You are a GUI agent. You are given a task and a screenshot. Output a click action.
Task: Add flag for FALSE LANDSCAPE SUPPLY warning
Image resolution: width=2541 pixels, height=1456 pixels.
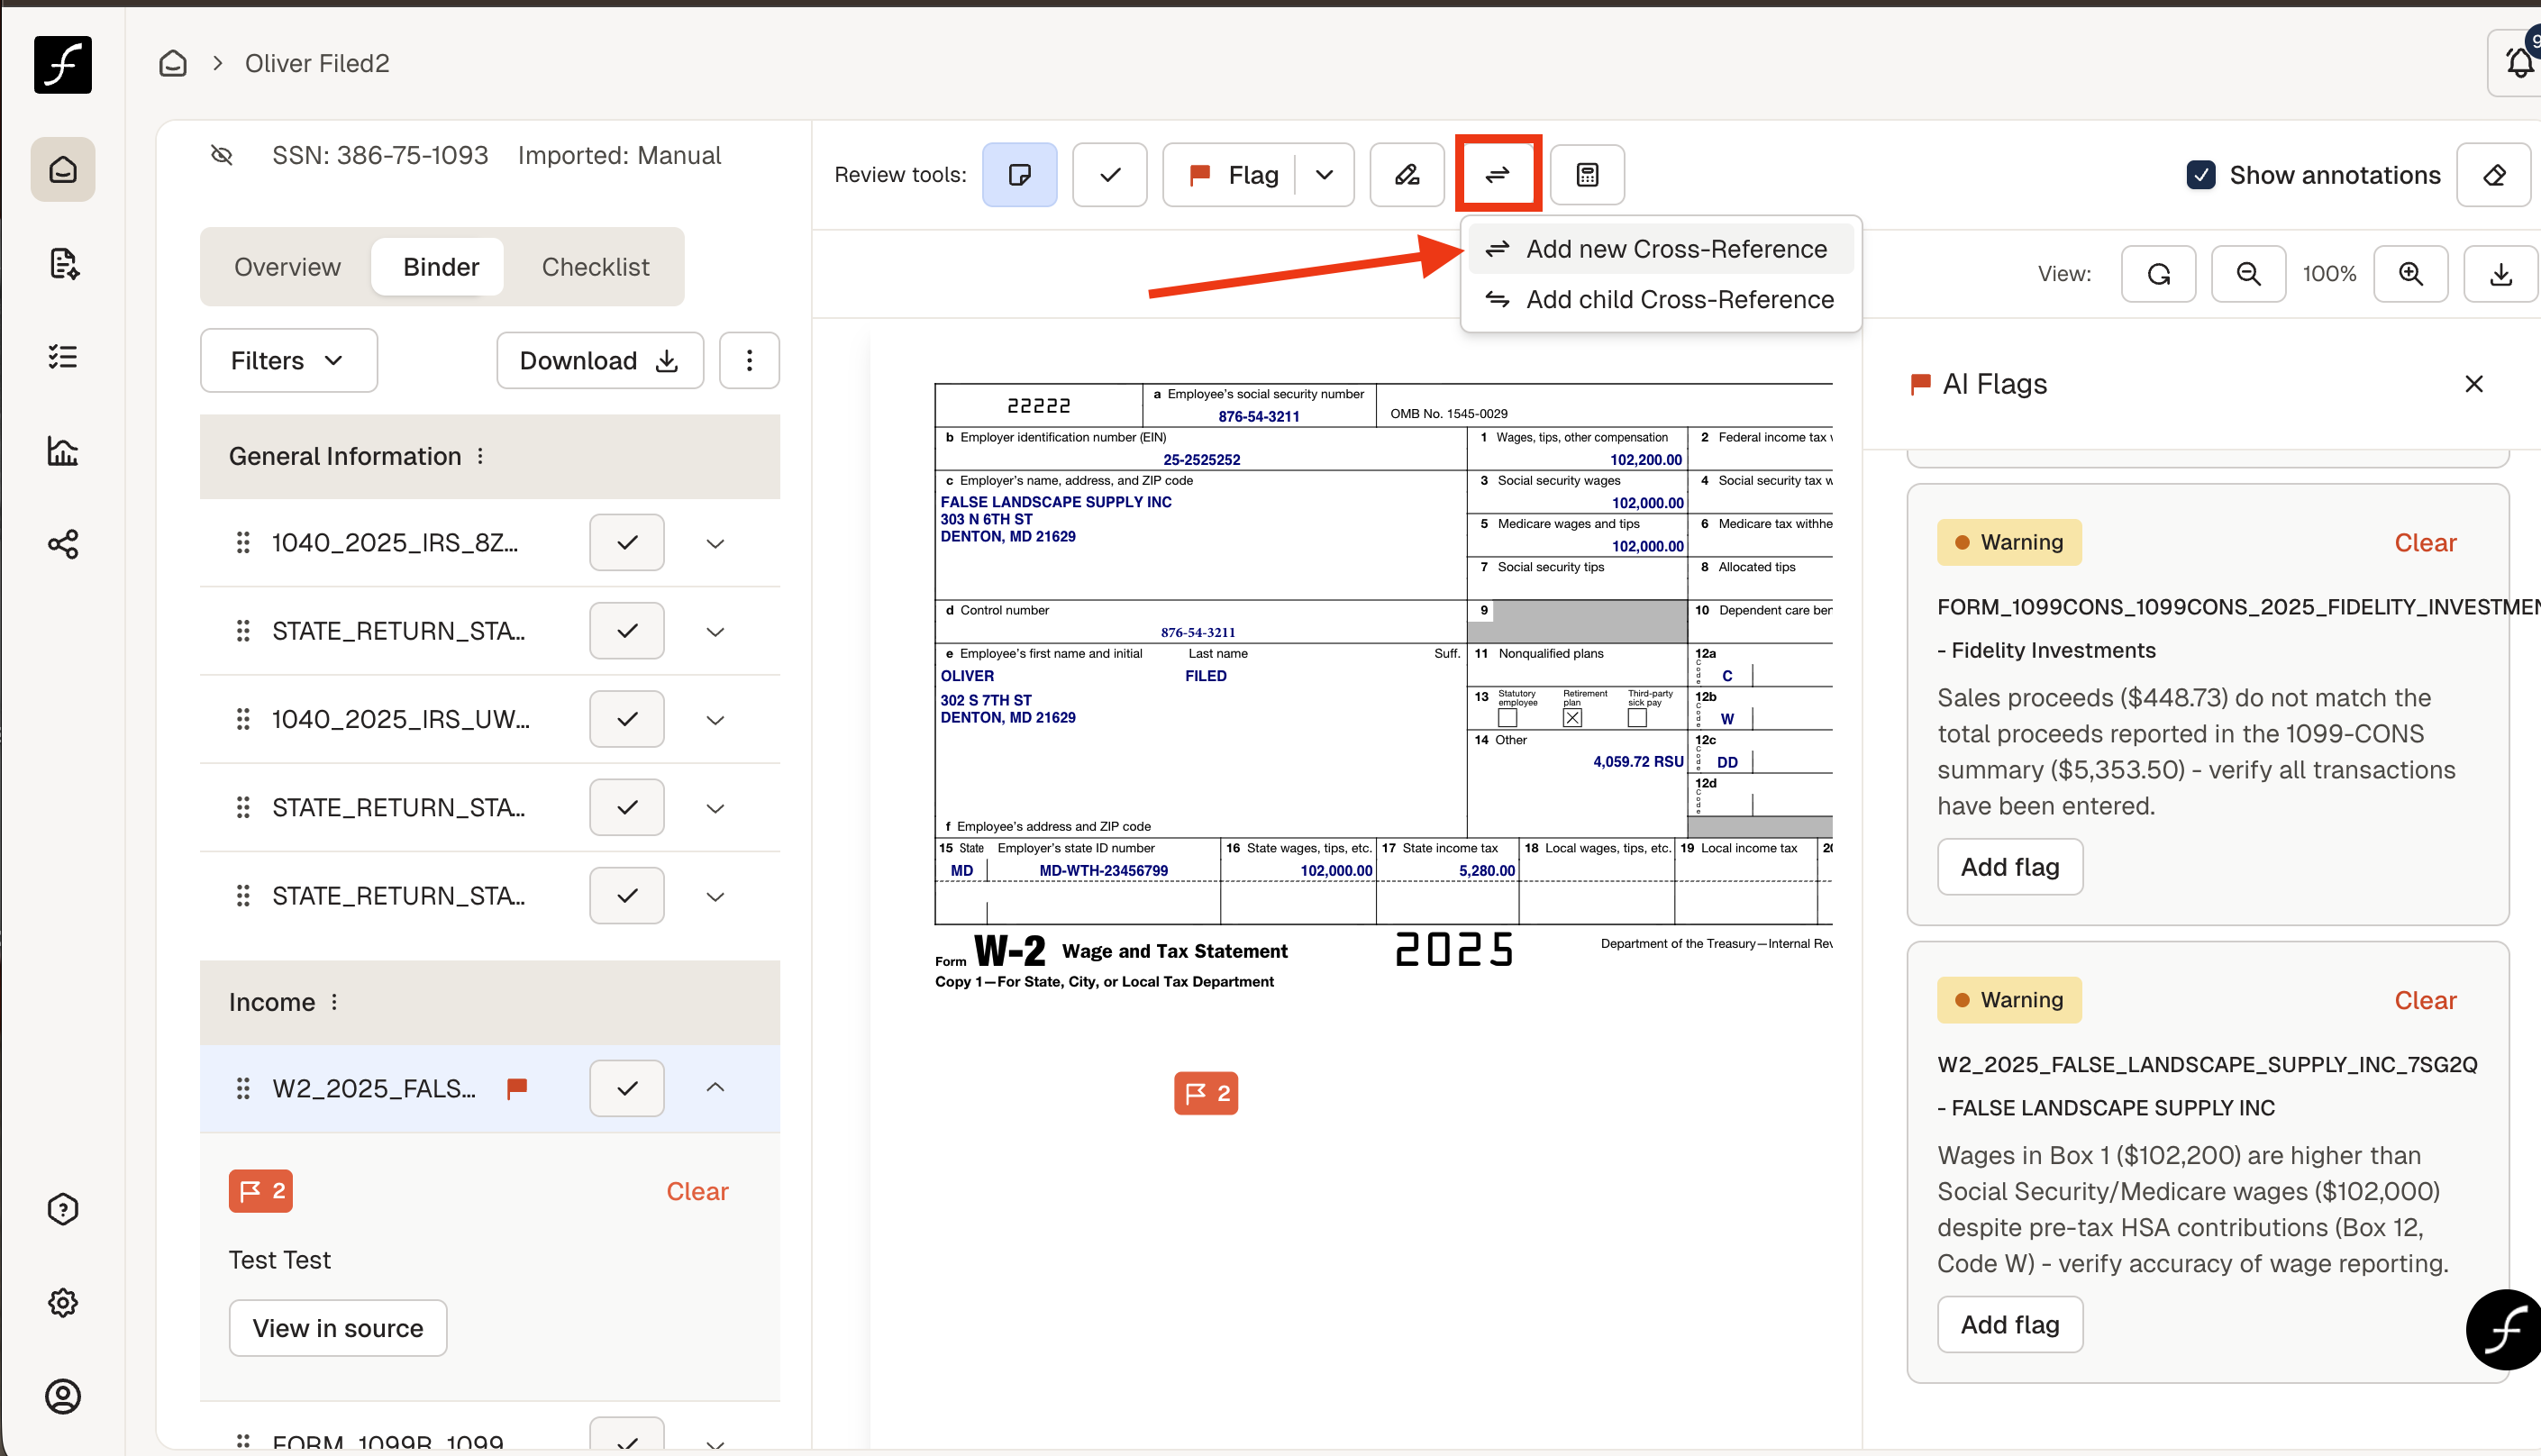[x=2010, y=1325]
